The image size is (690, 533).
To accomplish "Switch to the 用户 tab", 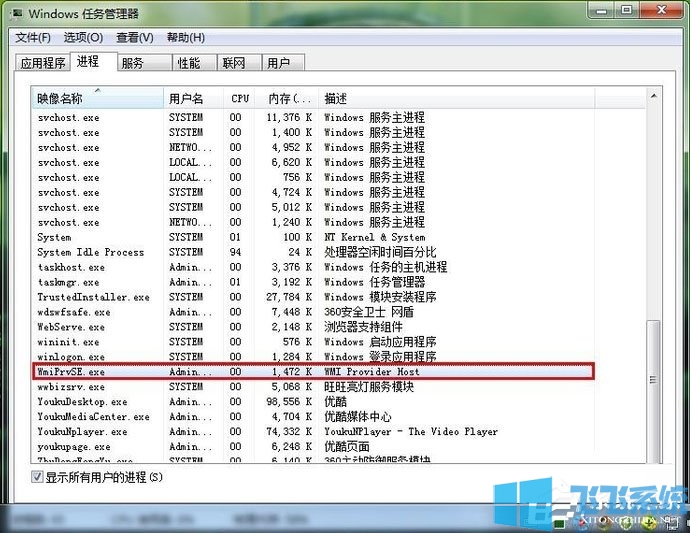I will [278, 63].
